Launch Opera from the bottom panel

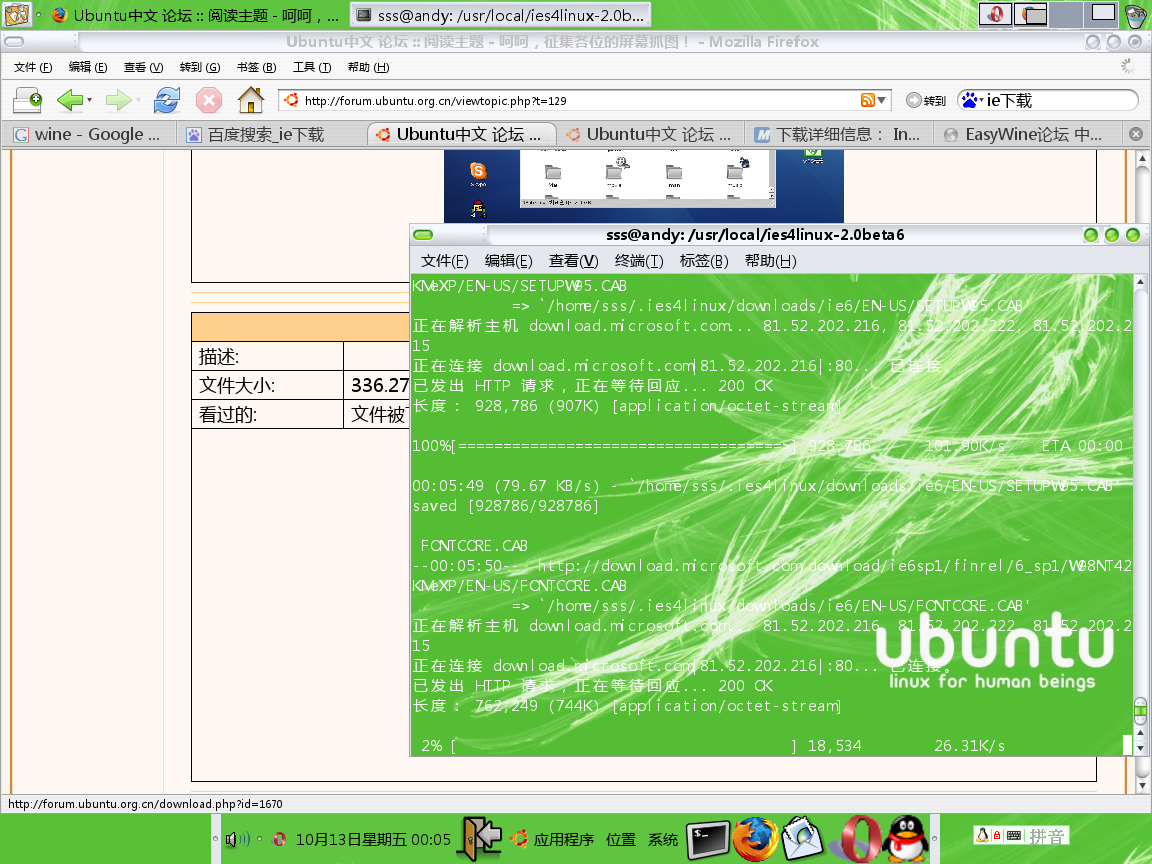tap(857, 838)
